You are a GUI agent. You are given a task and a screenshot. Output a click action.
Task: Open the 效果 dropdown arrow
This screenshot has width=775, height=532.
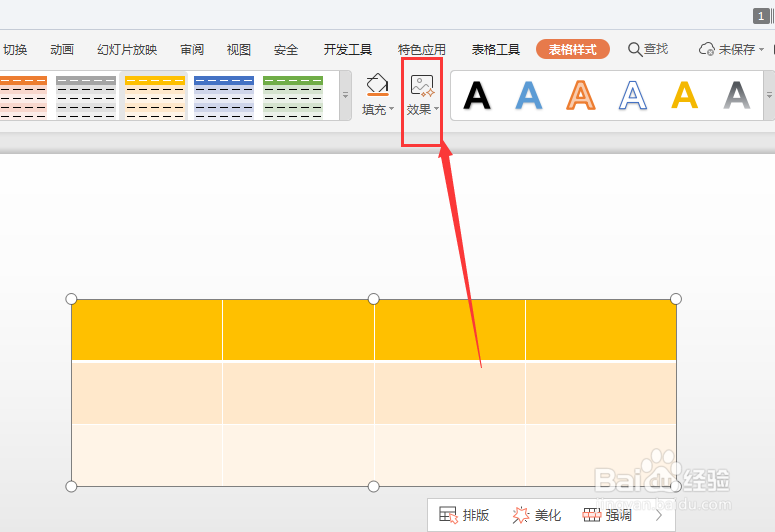(x=436, y=109)
